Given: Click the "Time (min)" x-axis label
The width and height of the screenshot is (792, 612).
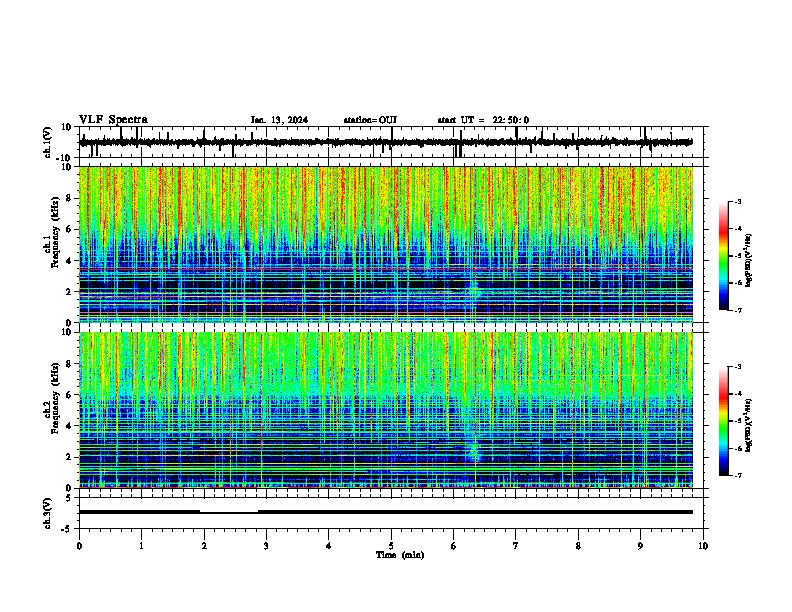Looking at the screenshot, I should pyautogui.click(x=400, y=555).
